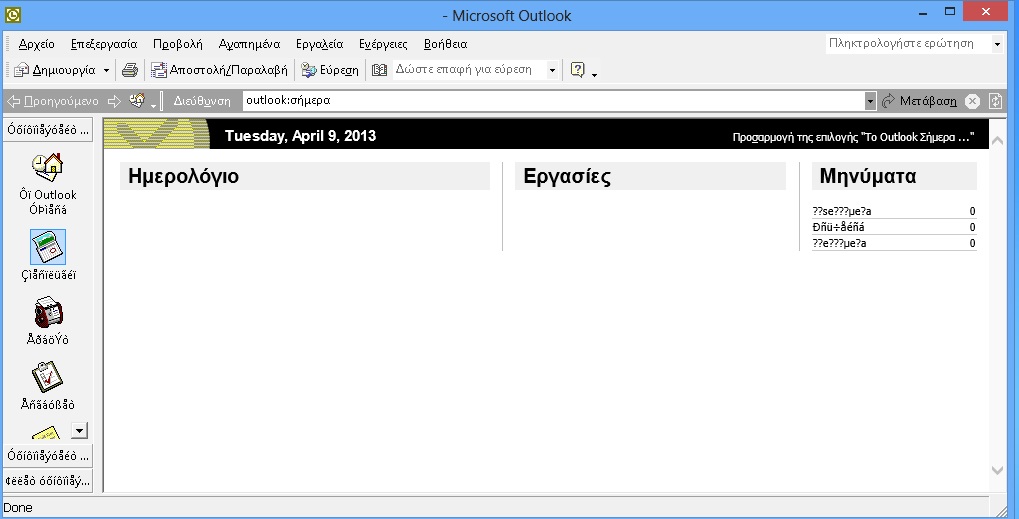Open the Notes shortcut icon
1019x519 pixels.
coord(46,433)
